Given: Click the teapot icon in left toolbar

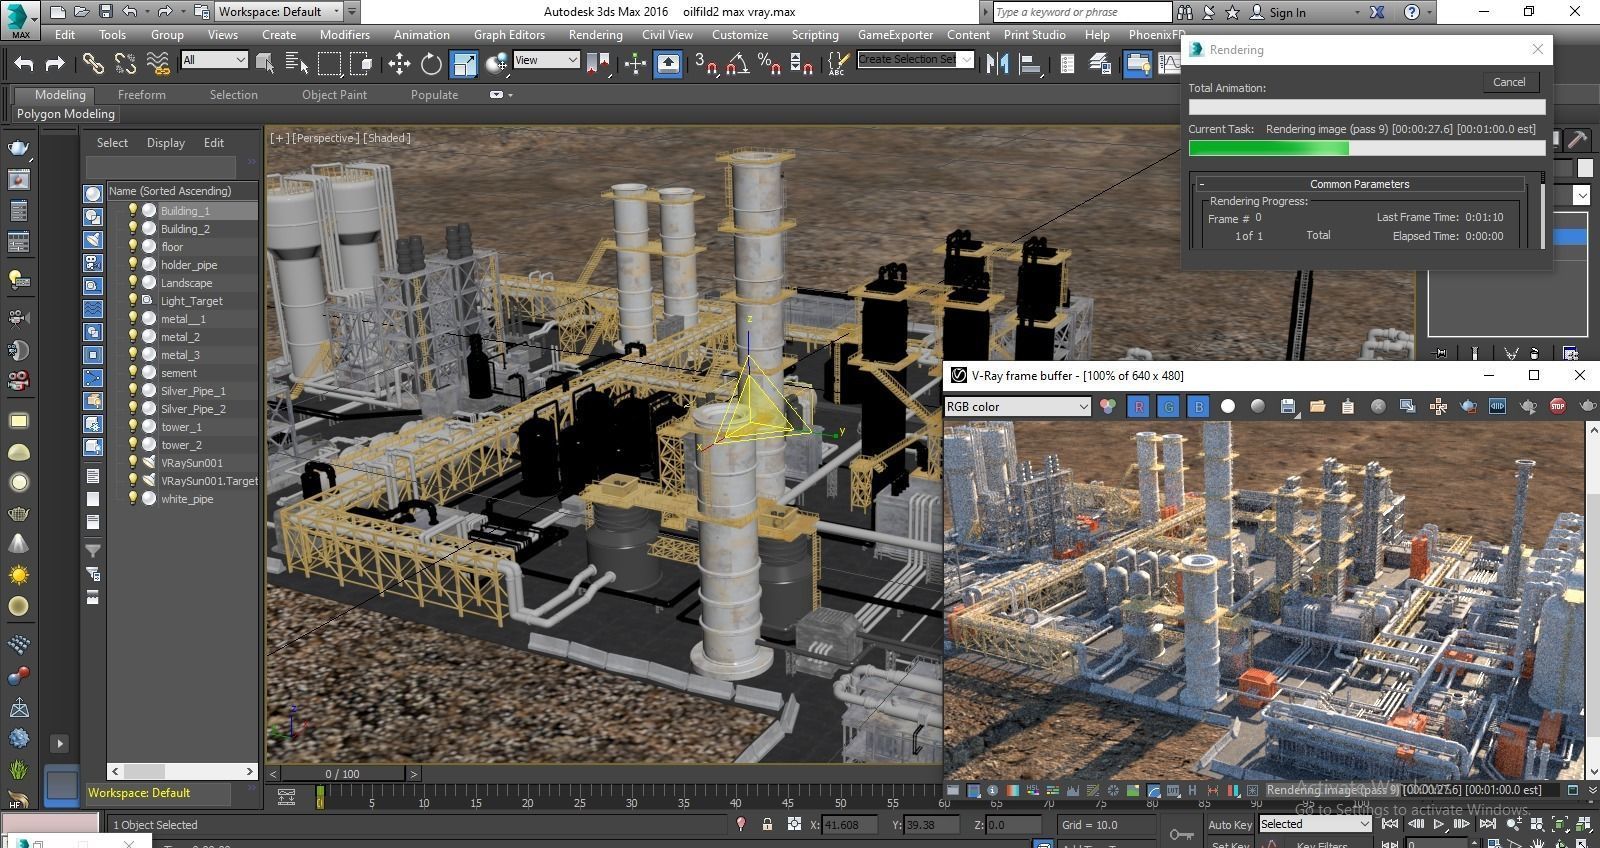Looking at the screenshot, I should (x=18, y=149).
